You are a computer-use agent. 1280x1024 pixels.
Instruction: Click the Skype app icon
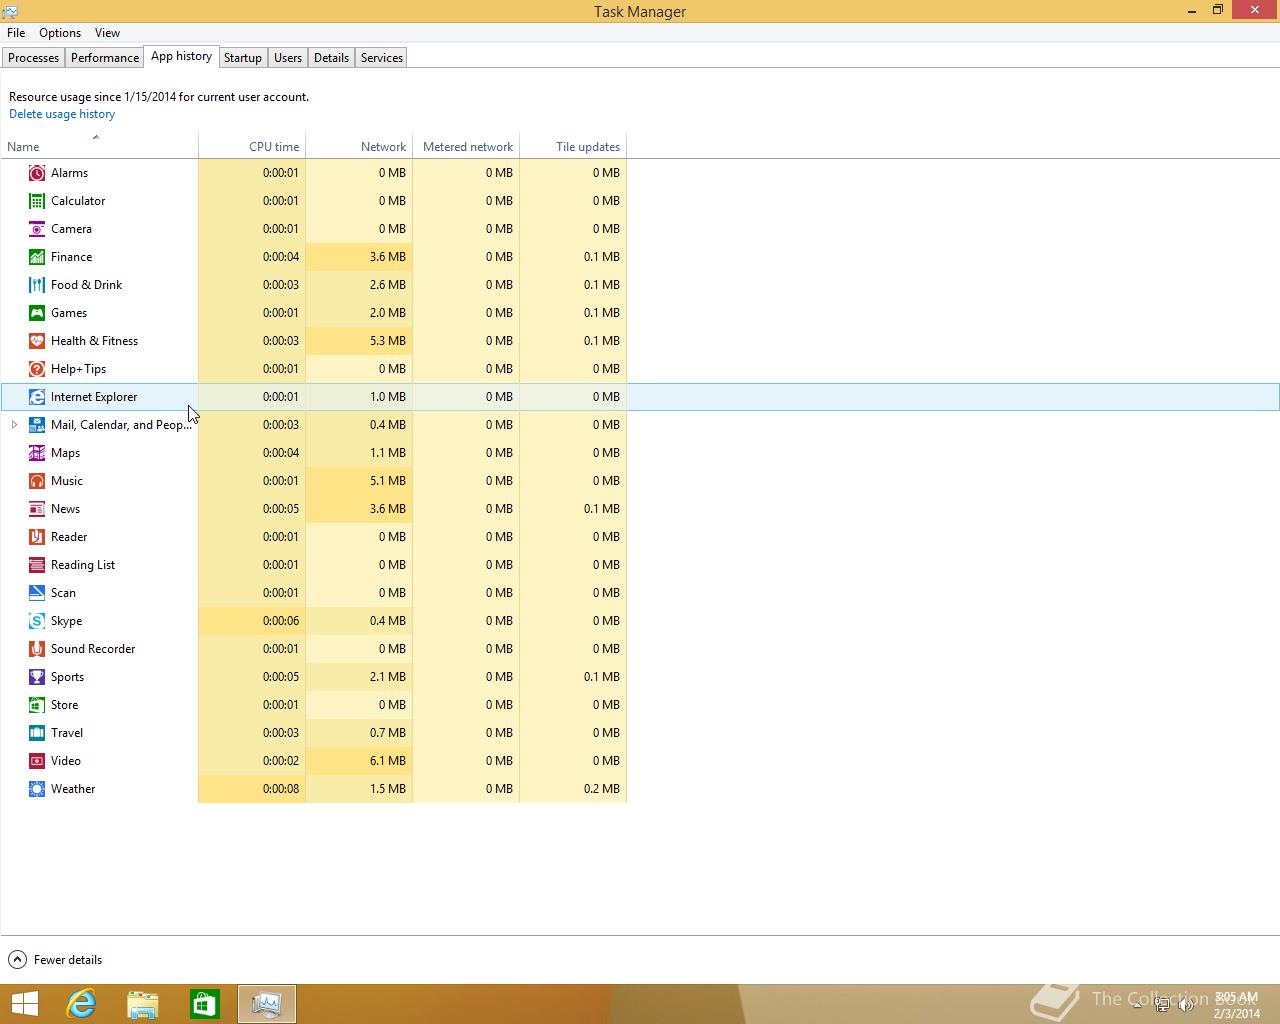[x=37, y=621]
